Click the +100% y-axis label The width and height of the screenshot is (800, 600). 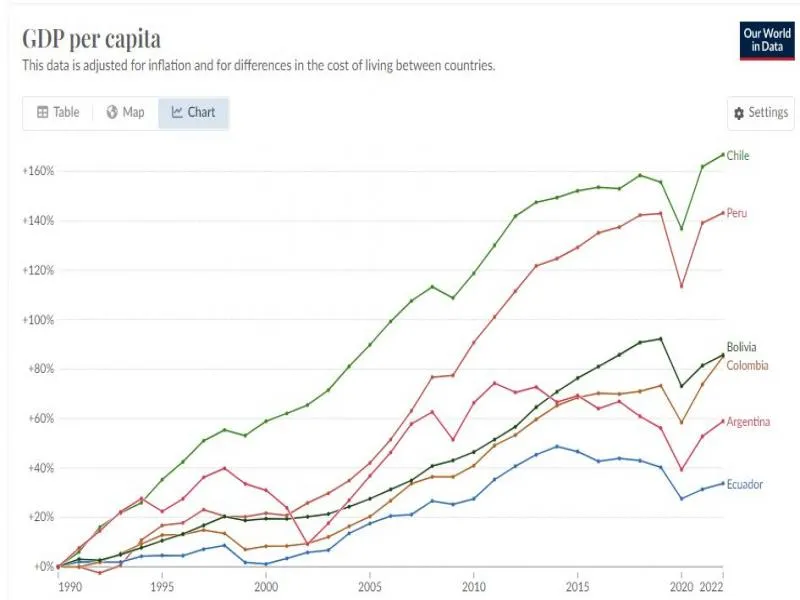[x=37, y=320]
